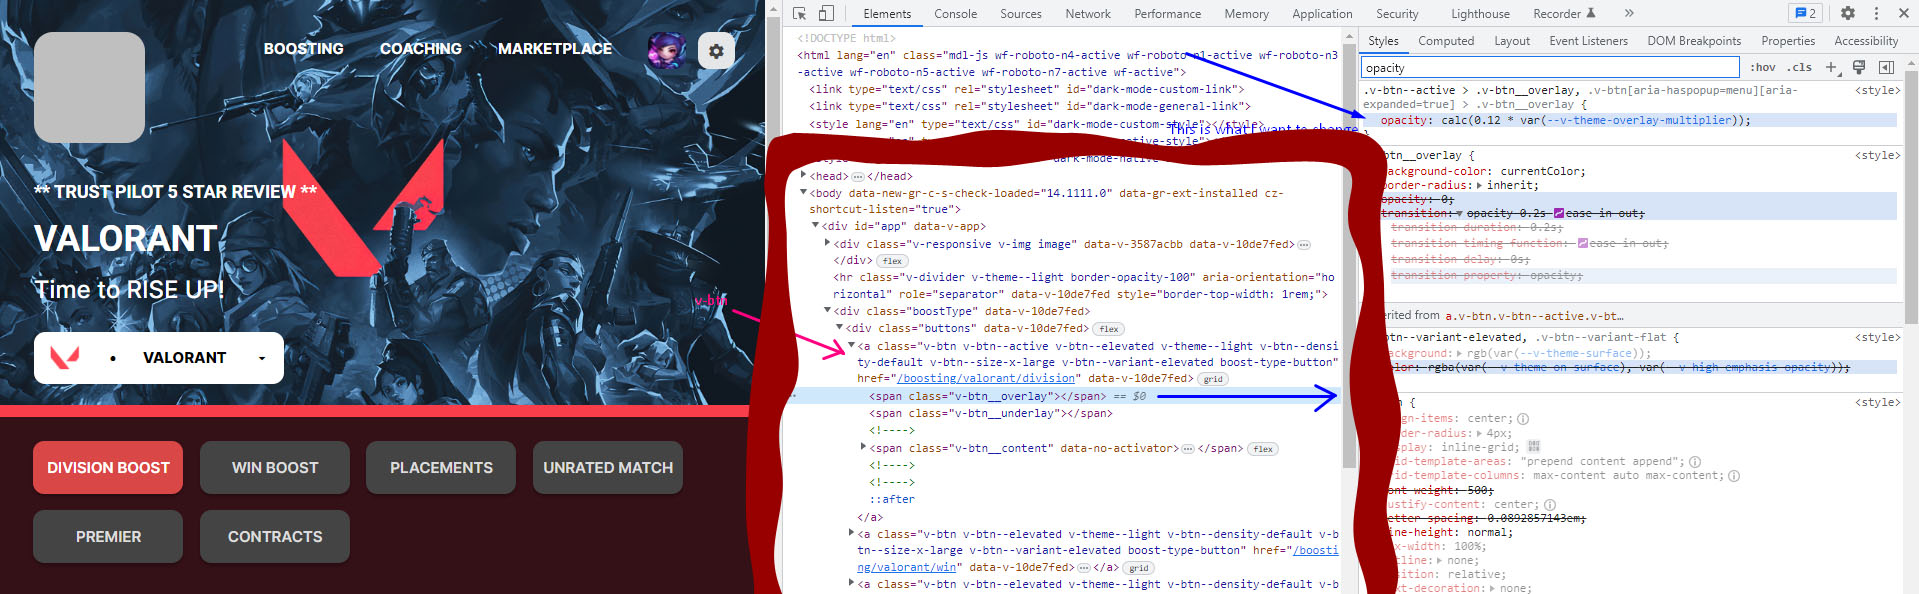Screen dimensions: 1919x594
Task: Toggle the computed styles sidebar icon
Action: click(x=1886, y=67)
